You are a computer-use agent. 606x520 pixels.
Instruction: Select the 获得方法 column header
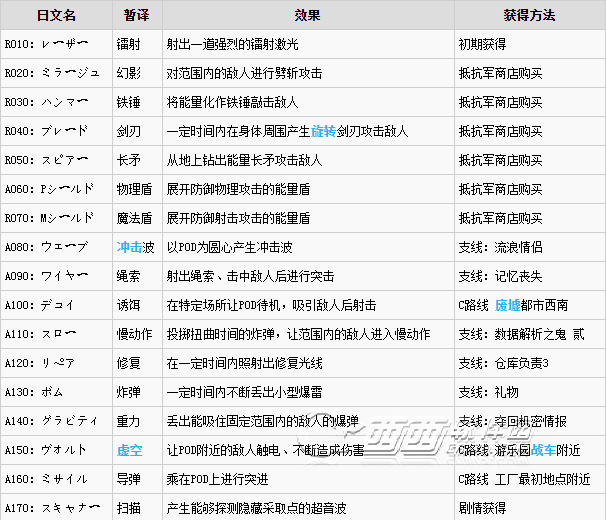coord(530,15)
